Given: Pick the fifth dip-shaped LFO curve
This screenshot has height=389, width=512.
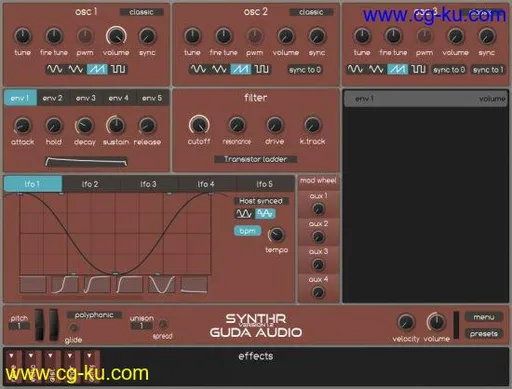Looking at the screenshot, I should [x=161, y=284].
